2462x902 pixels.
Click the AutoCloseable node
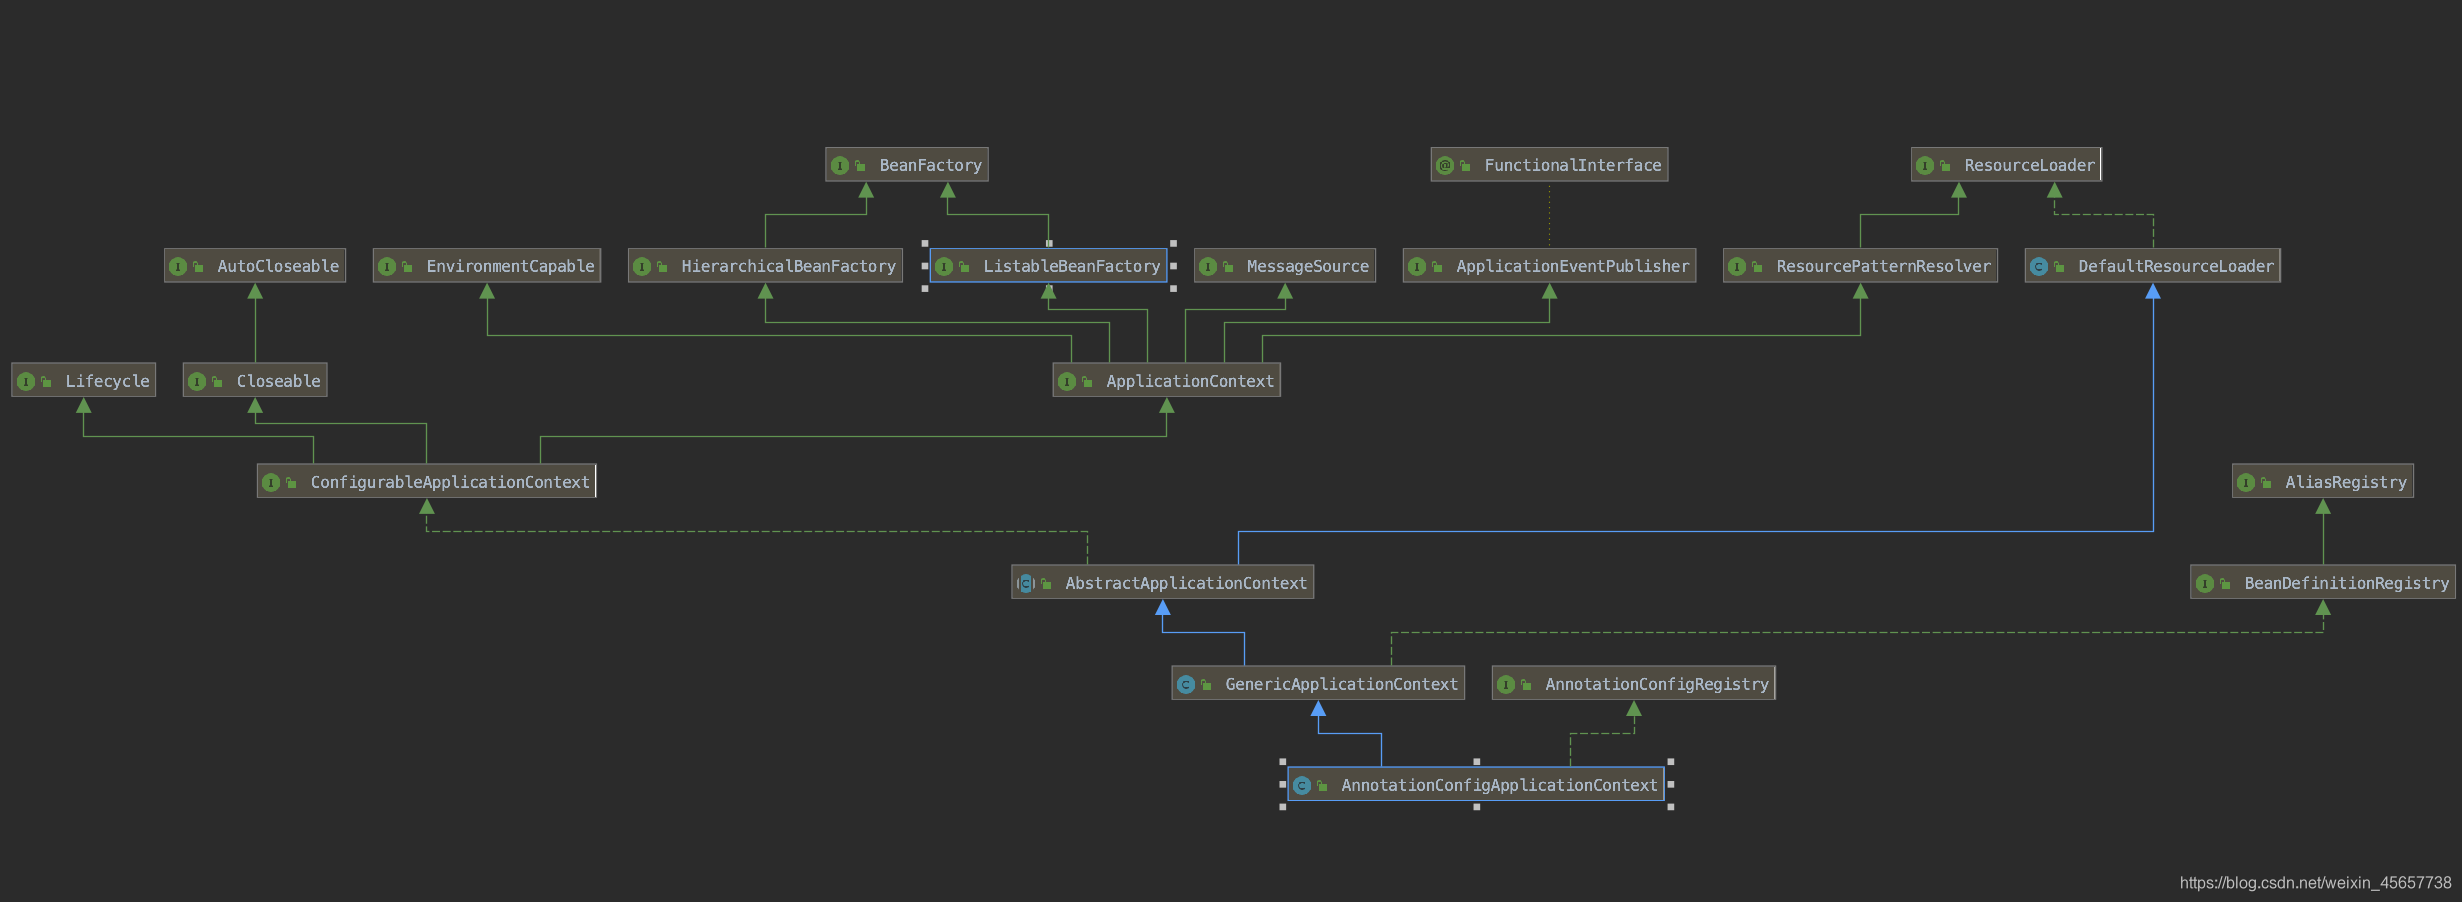[255, 266]
